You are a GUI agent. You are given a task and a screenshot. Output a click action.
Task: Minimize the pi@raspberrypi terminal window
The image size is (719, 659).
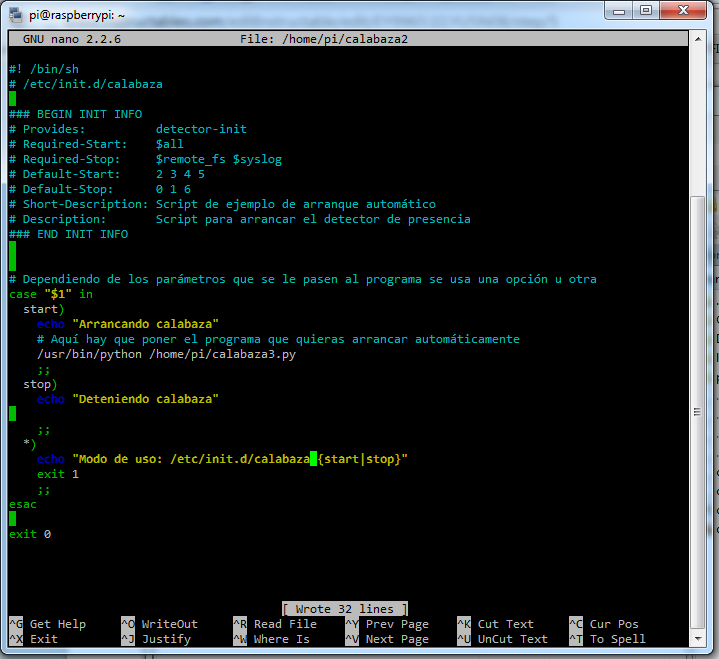coord(619,11)
